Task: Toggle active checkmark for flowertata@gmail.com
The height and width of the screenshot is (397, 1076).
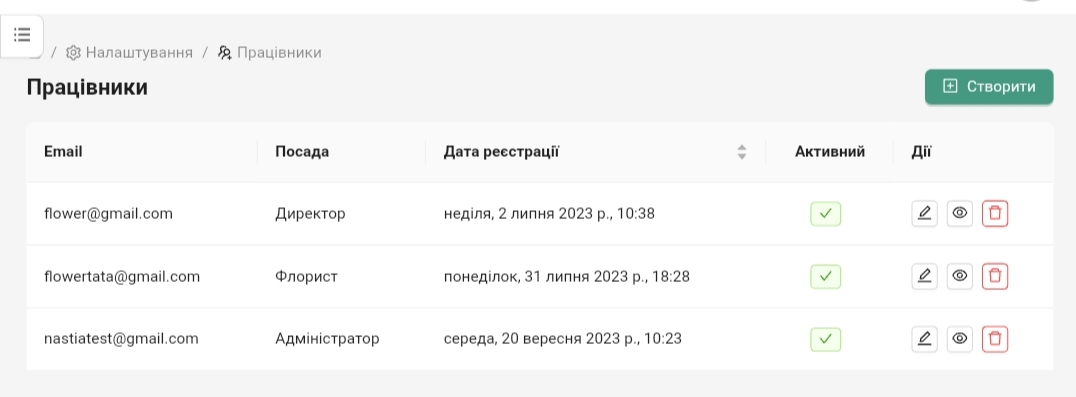Action: pos(826,276)
